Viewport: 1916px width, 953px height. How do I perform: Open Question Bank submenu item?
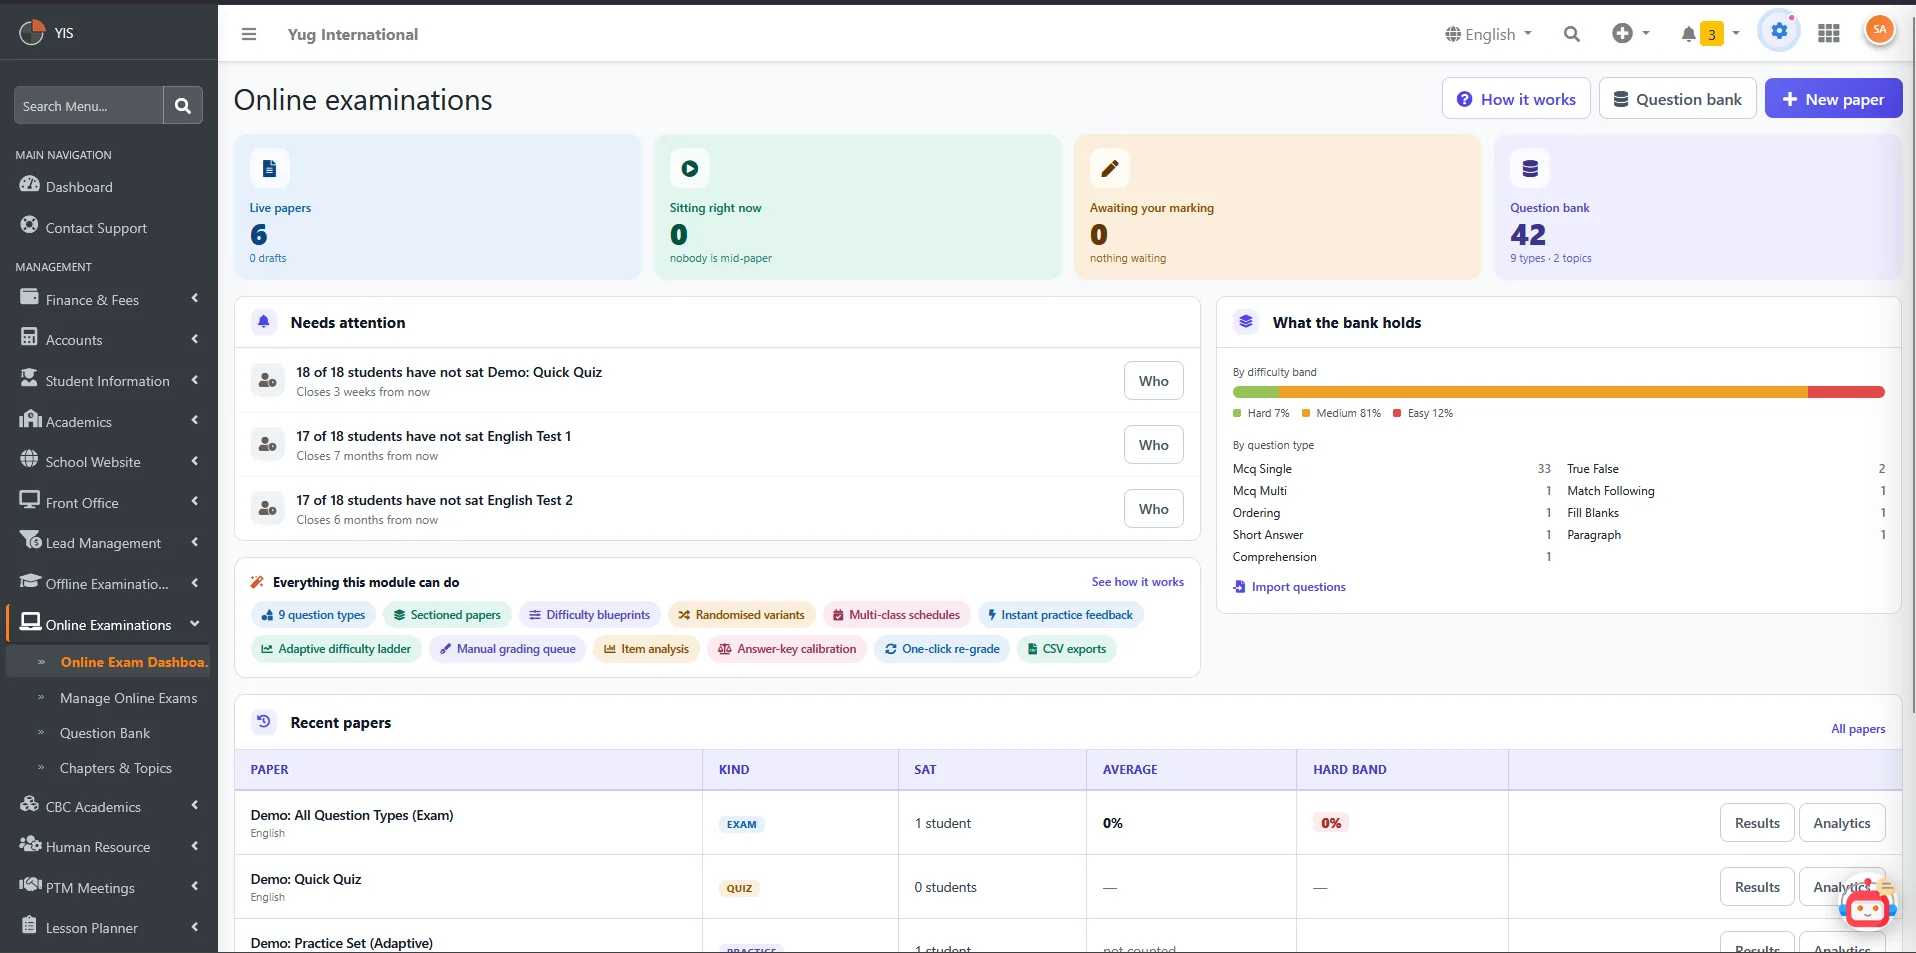[105, 733]
